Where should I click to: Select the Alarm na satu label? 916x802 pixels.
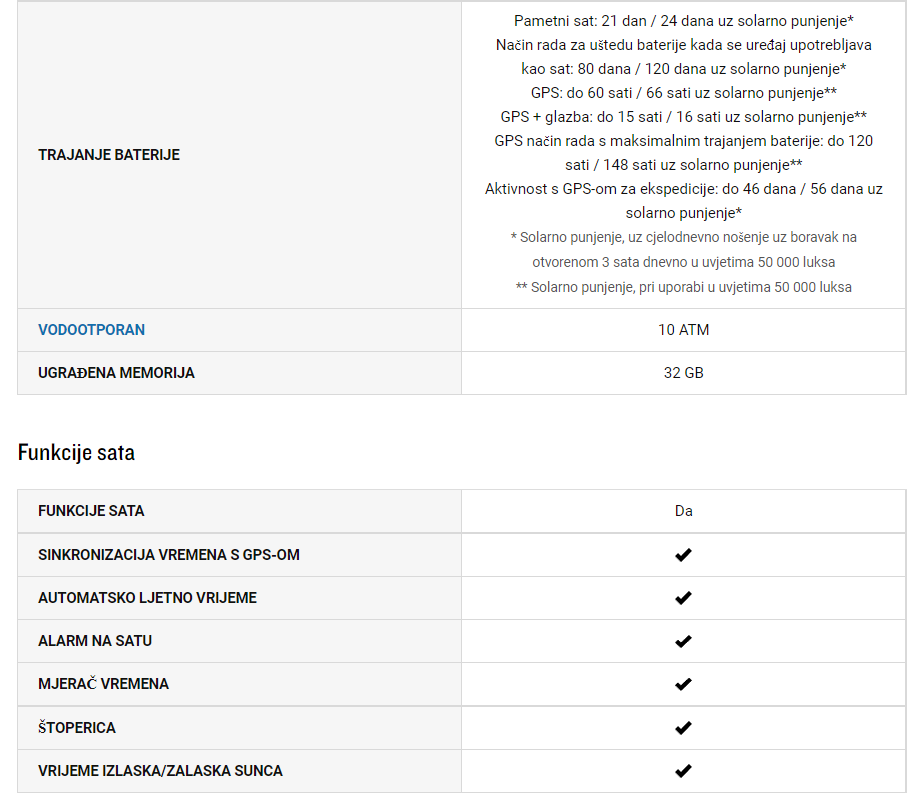[95, 641]
